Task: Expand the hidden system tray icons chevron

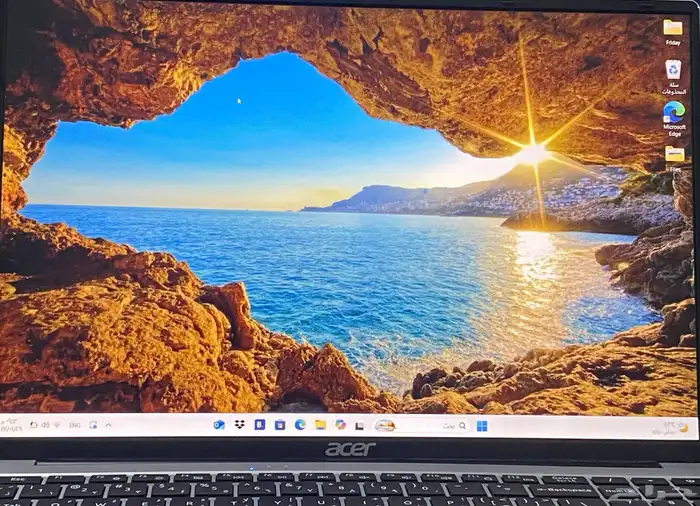Action: (x=108, y=425)
